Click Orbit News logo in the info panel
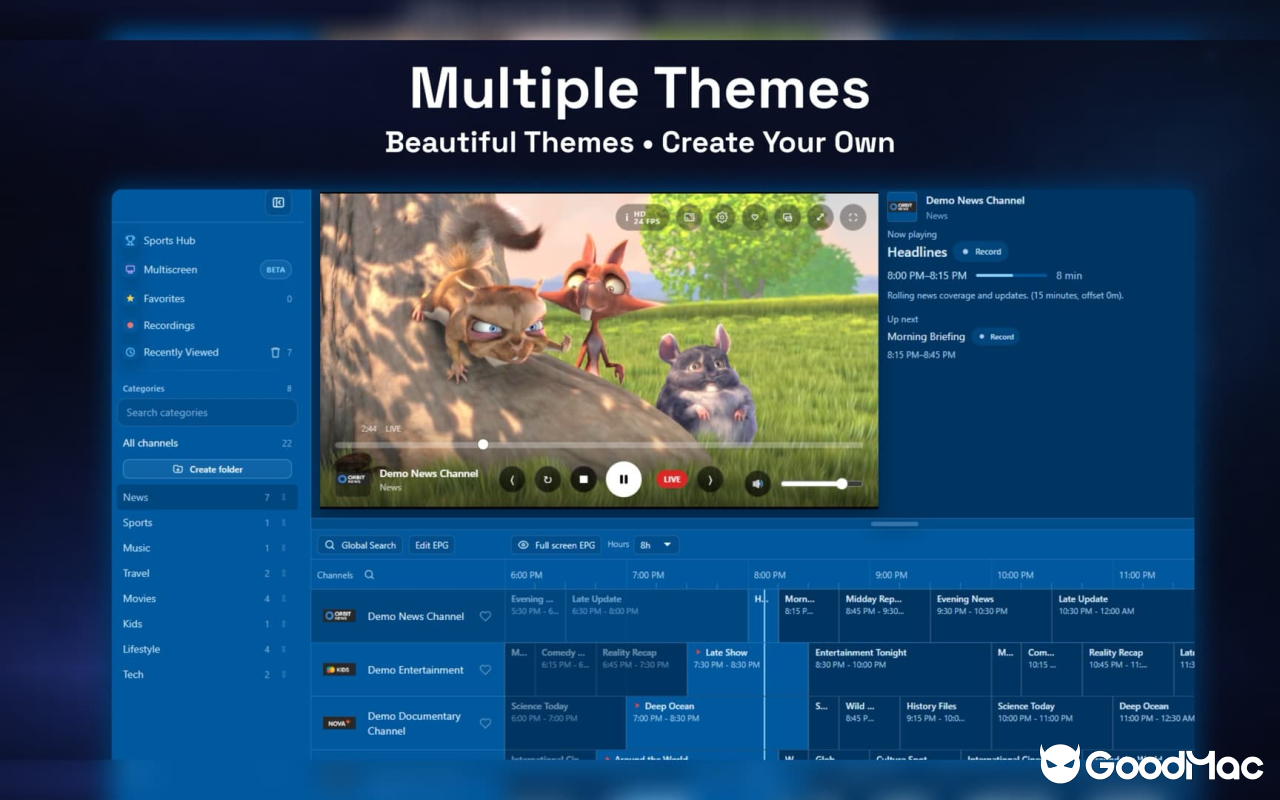The height and width of the screenshot is (800, 1280). (902, 207)
